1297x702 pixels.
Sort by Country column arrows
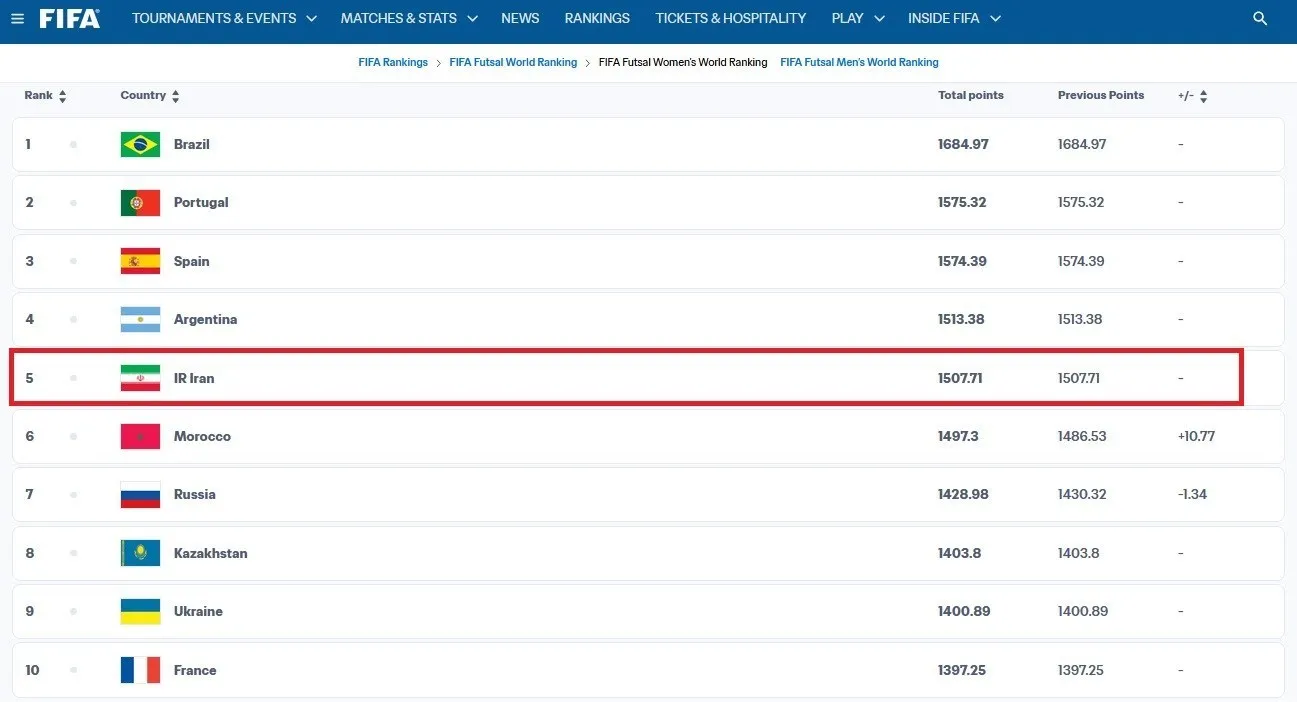click(176, 96)
